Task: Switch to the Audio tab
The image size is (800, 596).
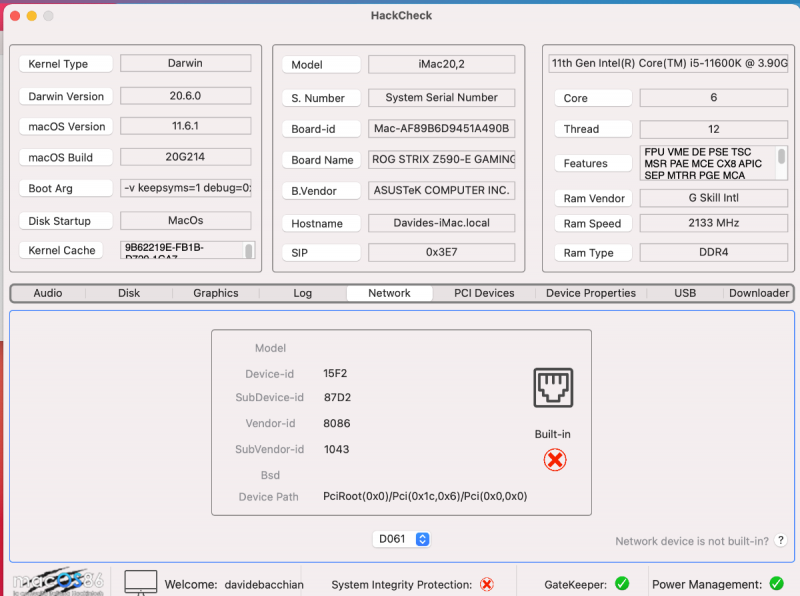Action: pyautogui.click(x=48, y=293)
